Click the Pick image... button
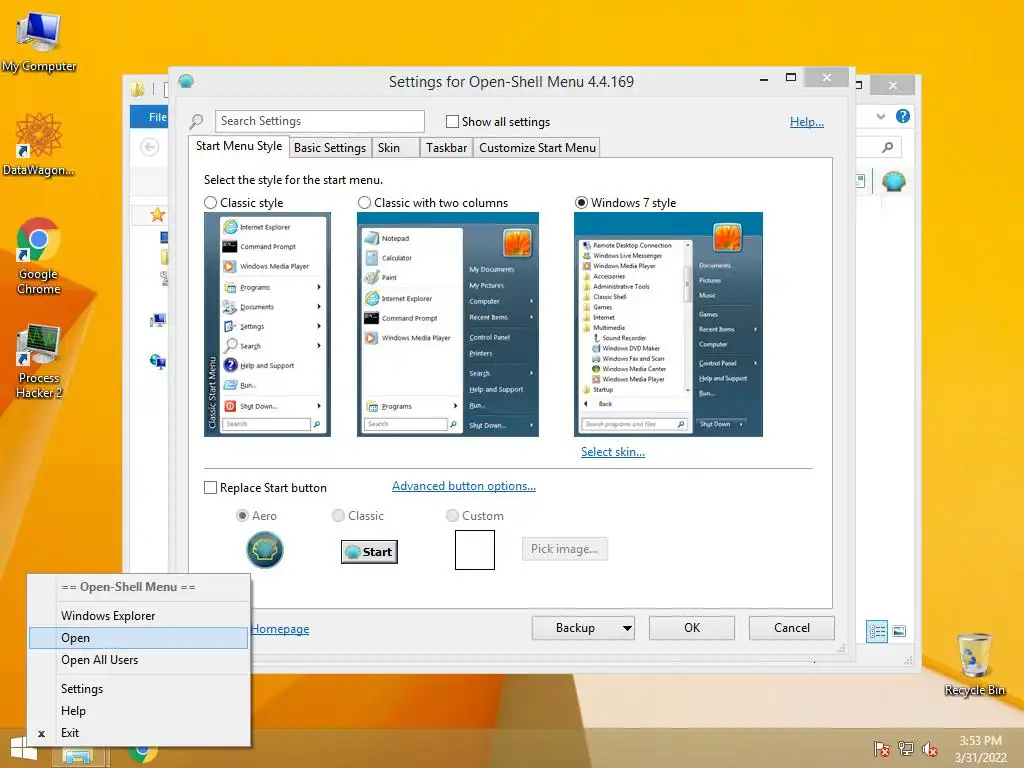Screen dimensions: 1024x768 (x=565, y=549)
